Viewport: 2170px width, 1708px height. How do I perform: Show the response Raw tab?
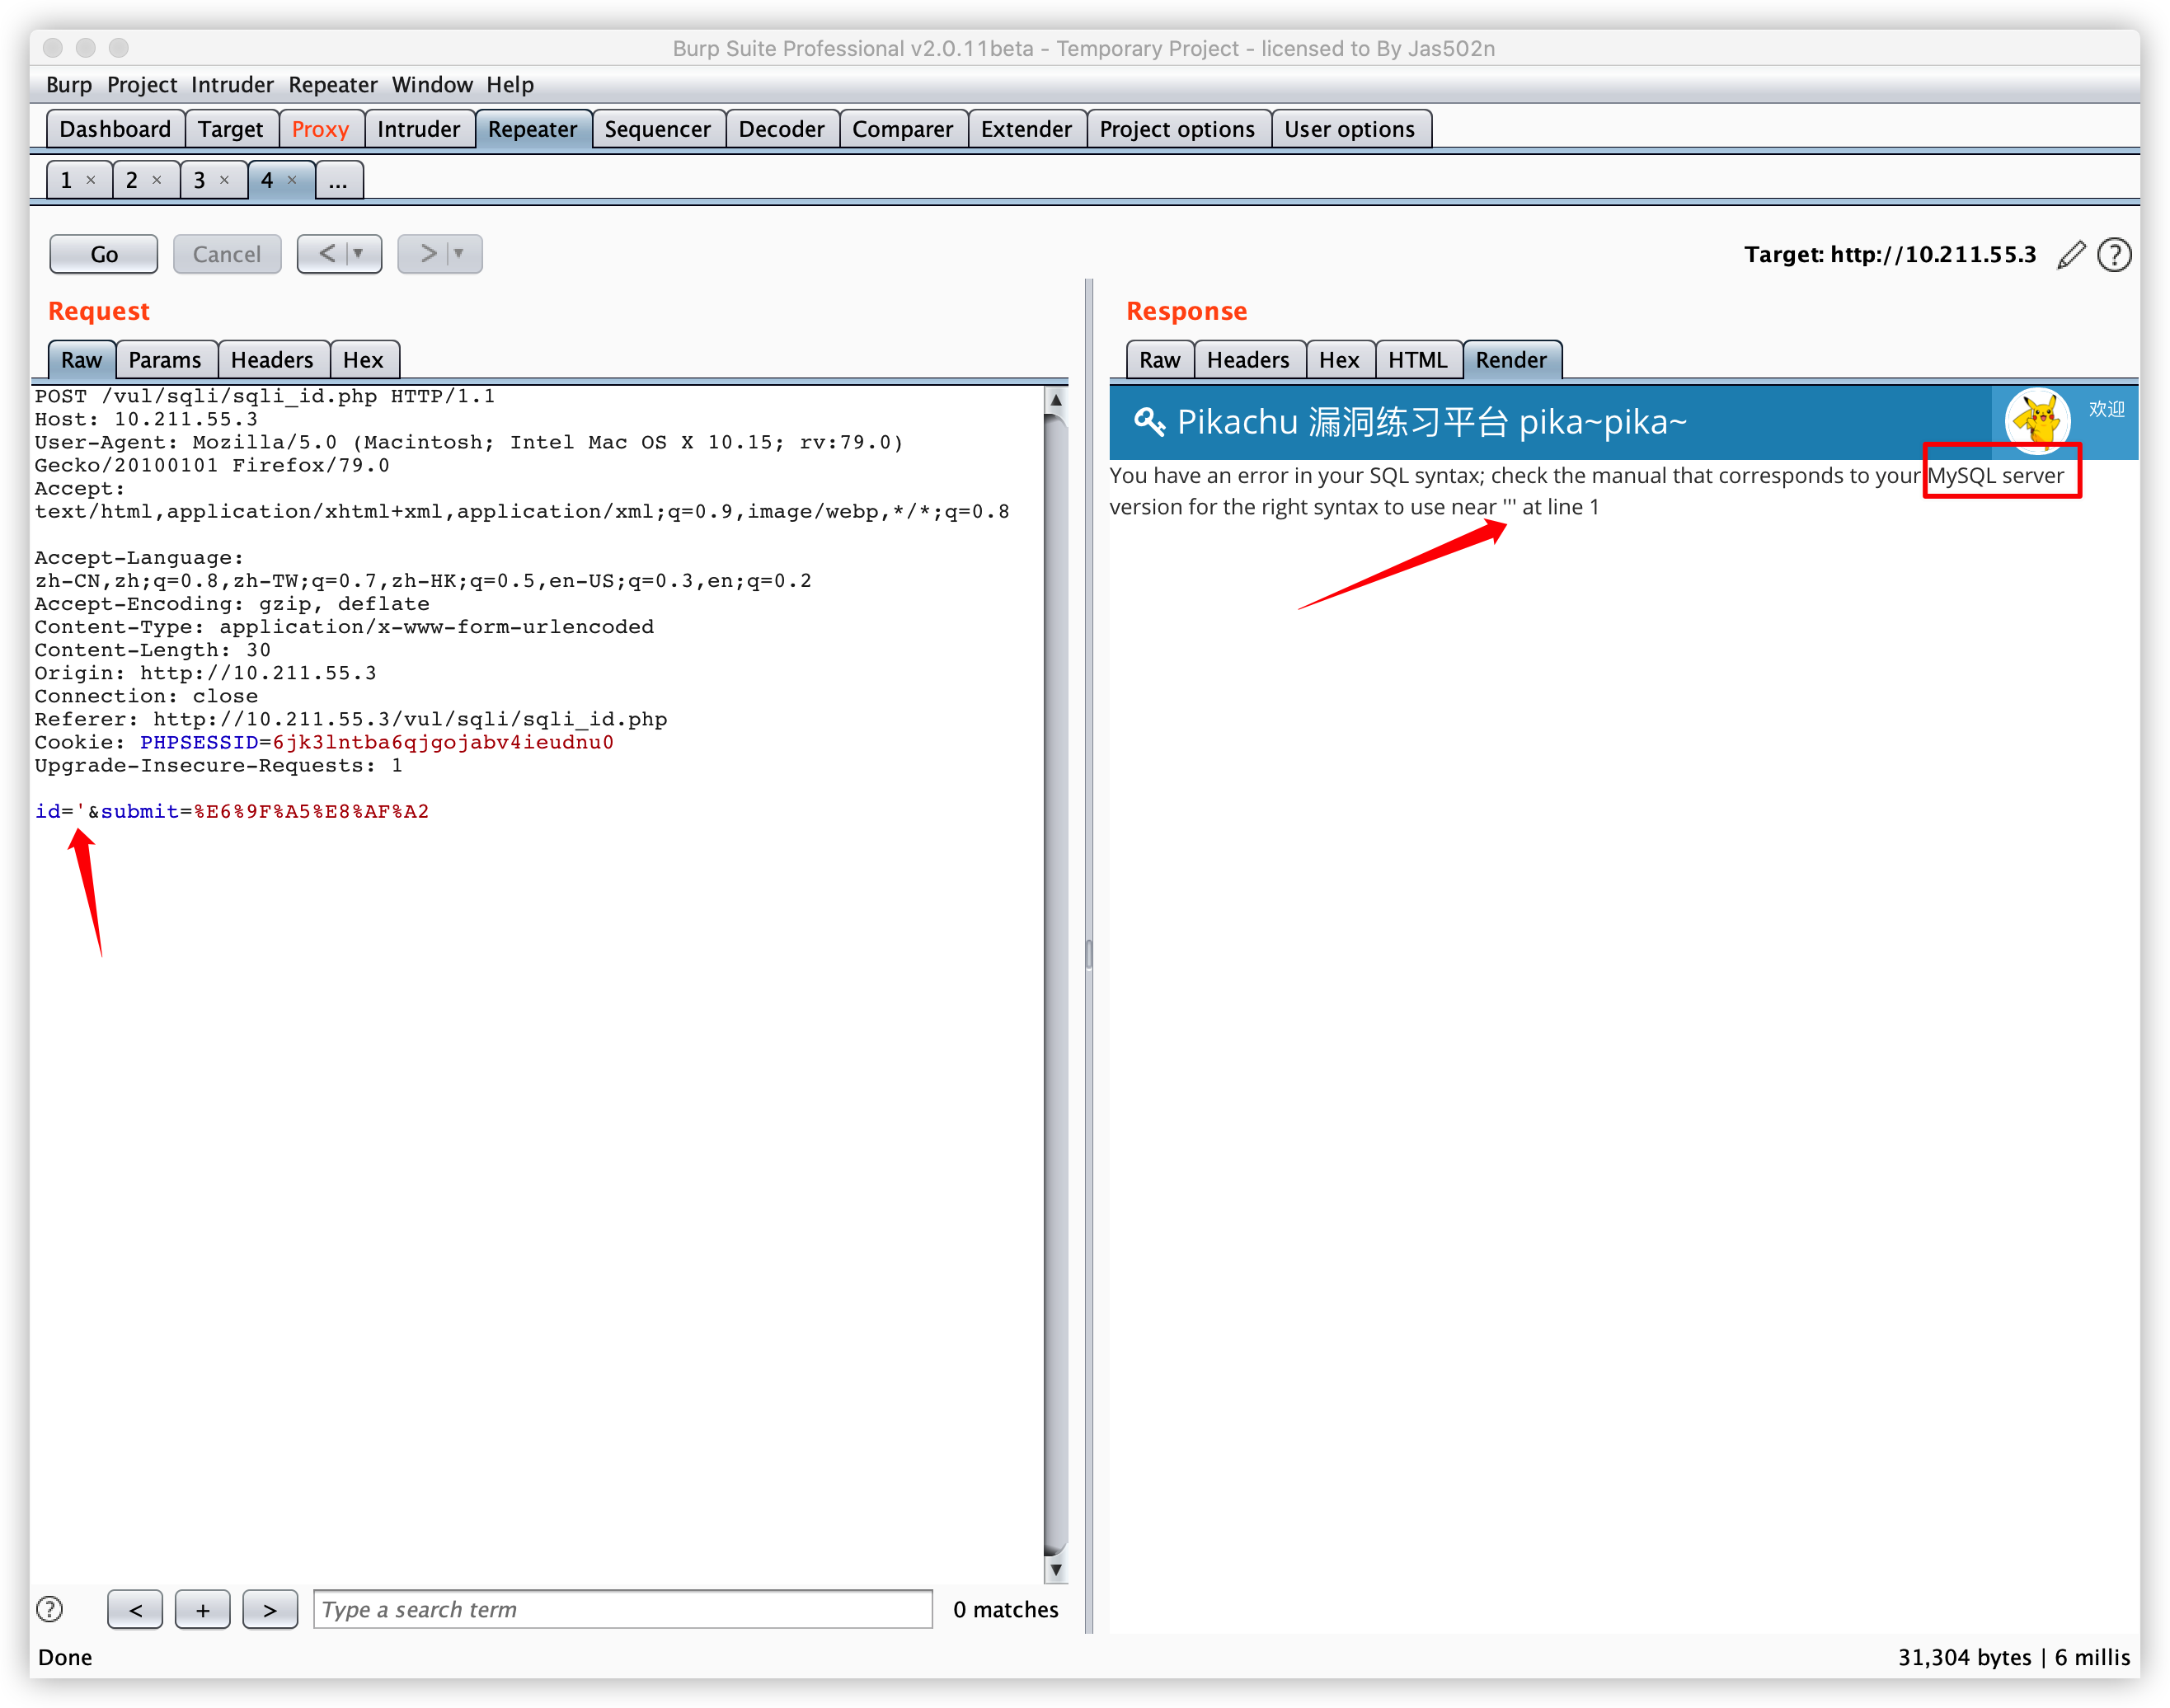[x=1159, y=360]
